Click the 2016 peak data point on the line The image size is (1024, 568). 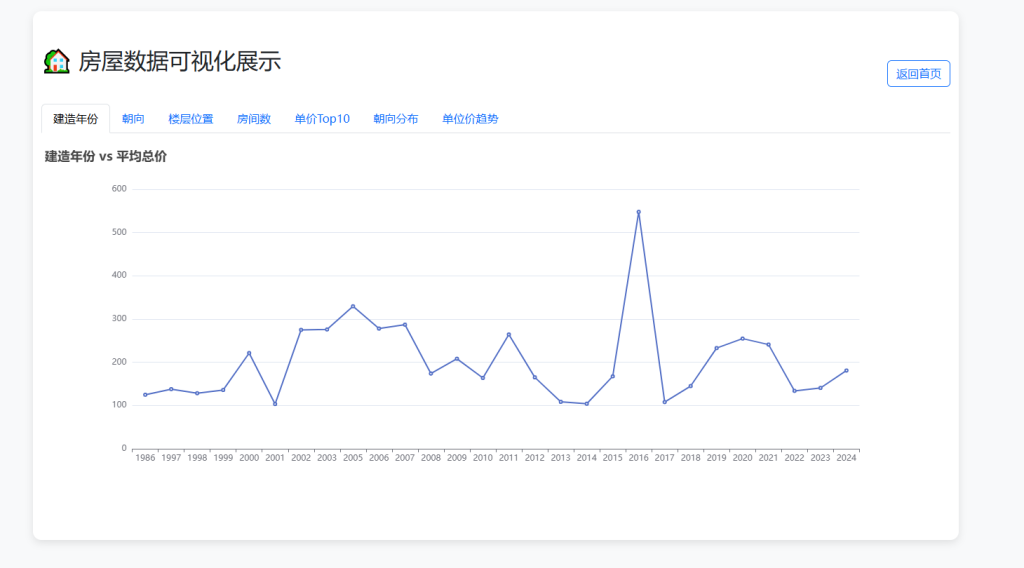point(638,212)
